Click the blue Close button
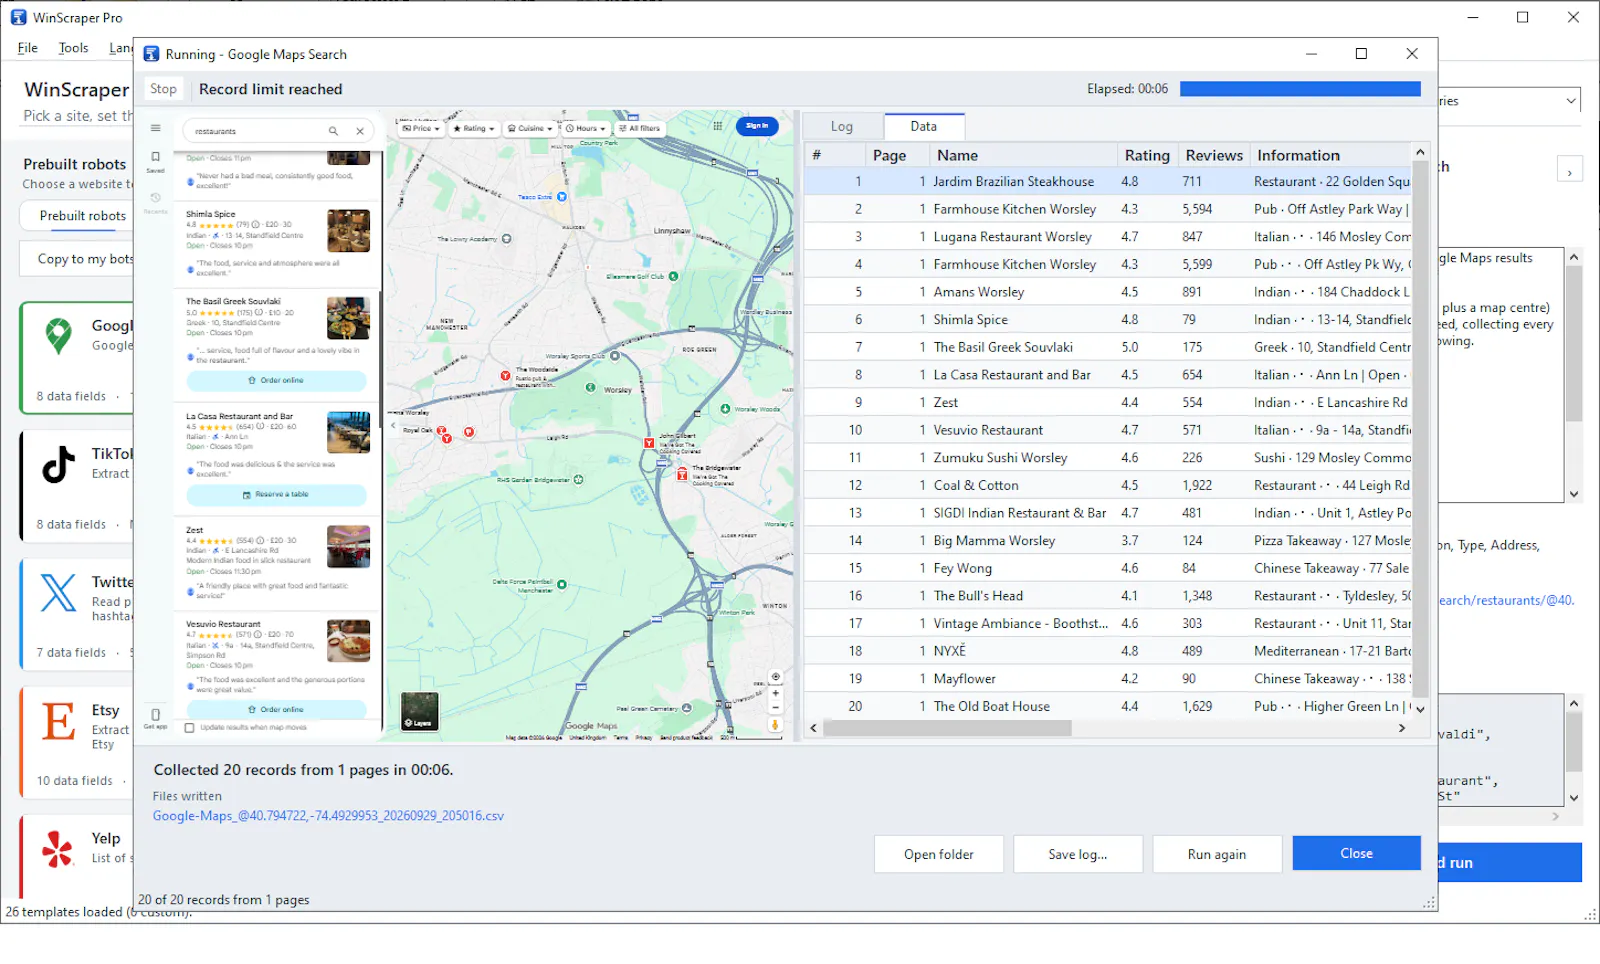1600x964 pixels. tap(1356, 853)
